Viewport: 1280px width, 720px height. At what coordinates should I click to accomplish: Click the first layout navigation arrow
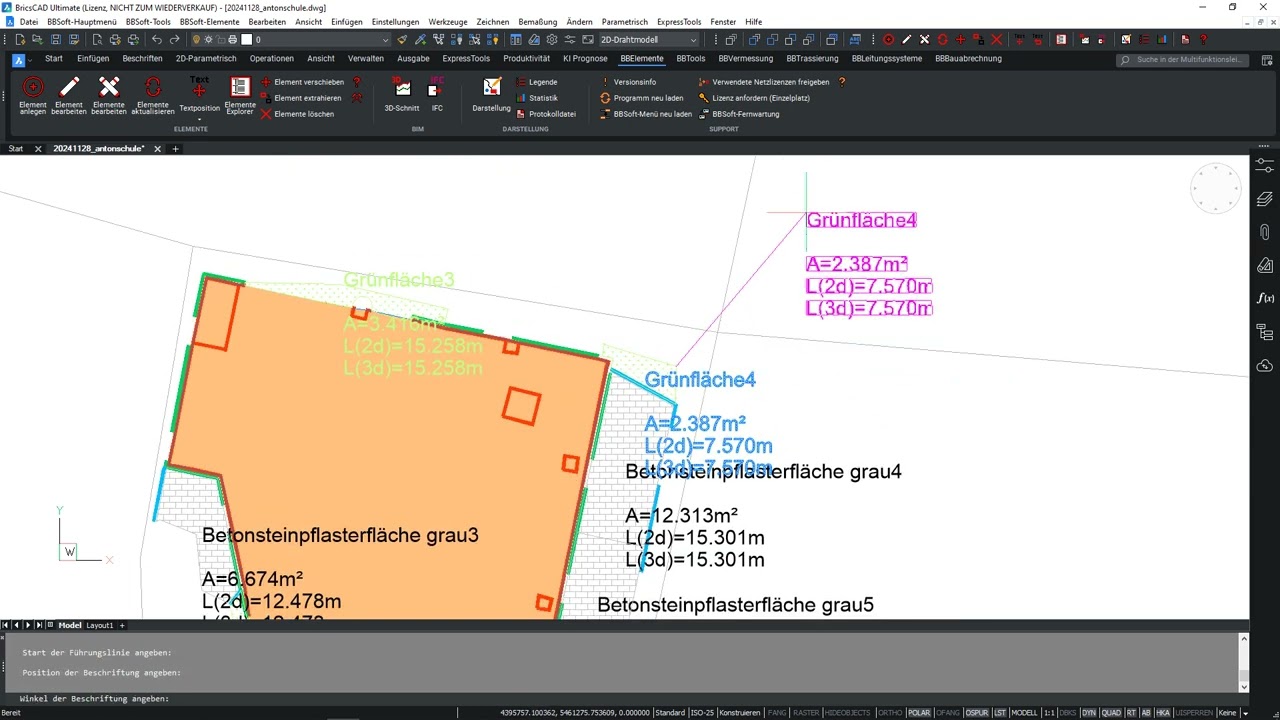(6, 625)
